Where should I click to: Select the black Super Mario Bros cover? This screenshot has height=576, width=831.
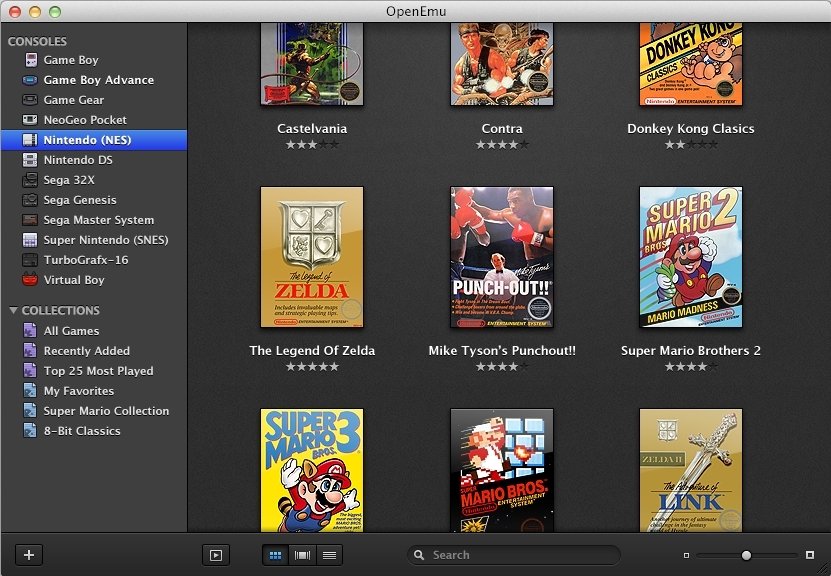click(502, 470)
